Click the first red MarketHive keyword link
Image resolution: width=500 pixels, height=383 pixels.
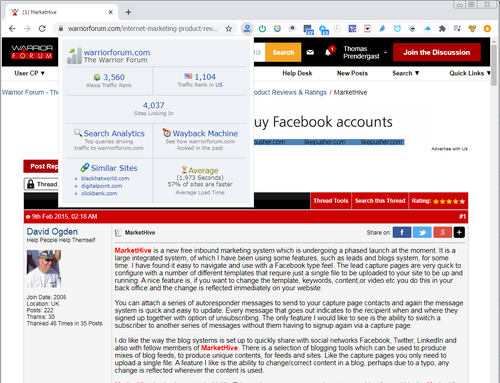133,250
